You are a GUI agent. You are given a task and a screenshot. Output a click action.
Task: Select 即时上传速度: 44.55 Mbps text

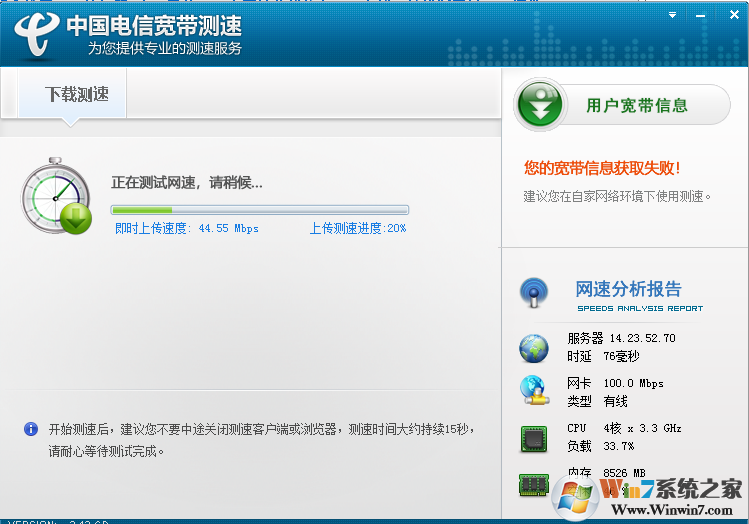point(187,228)
